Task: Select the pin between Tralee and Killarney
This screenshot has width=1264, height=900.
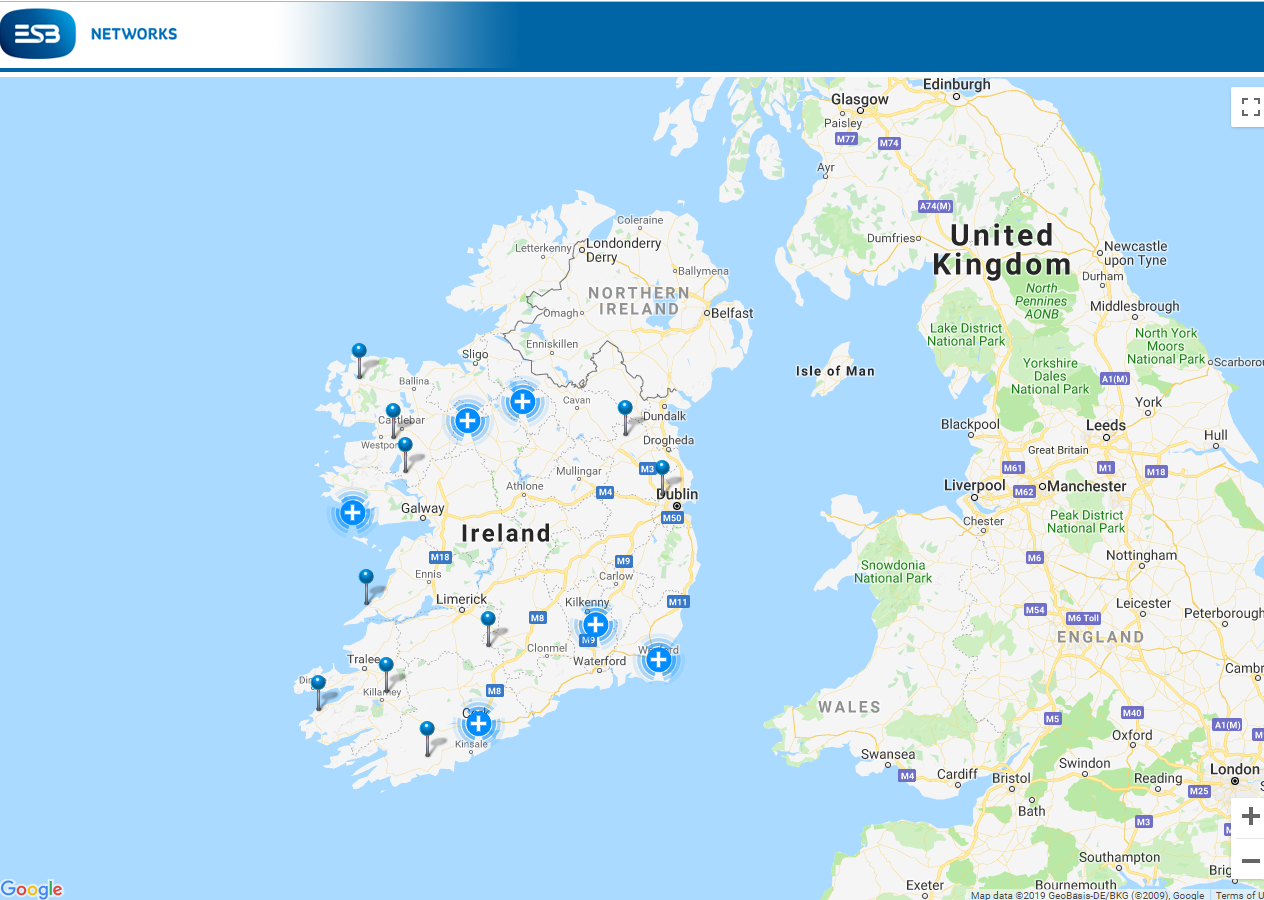Action: 386,674
